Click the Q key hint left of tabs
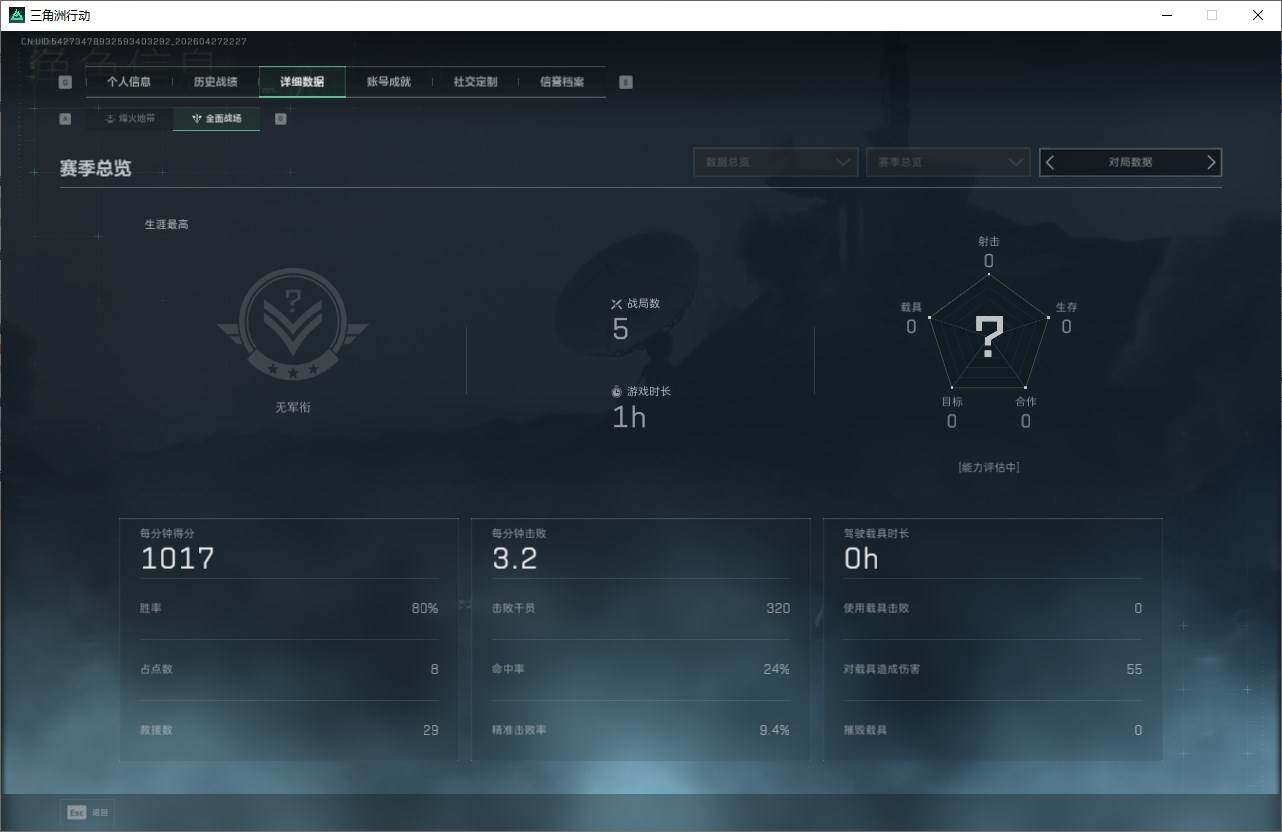Image resolution: width=1282 pixels, height=832 pixels. [x=65, y=82]
